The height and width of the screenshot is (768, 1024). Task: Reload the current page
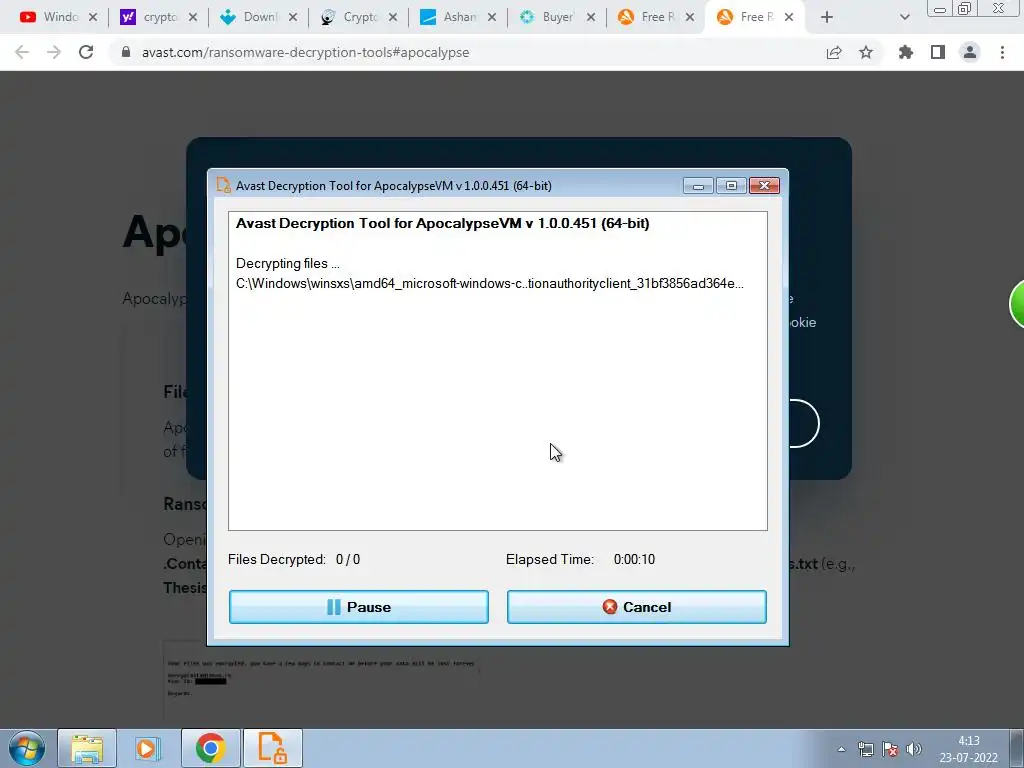tap(86, 52)
